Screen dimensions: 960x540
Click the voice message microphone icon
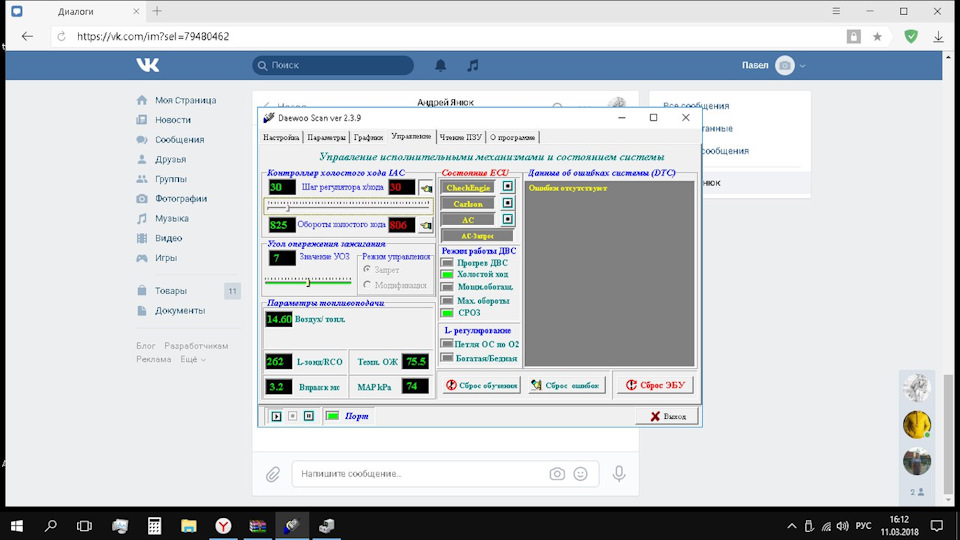tap(619, 473)
